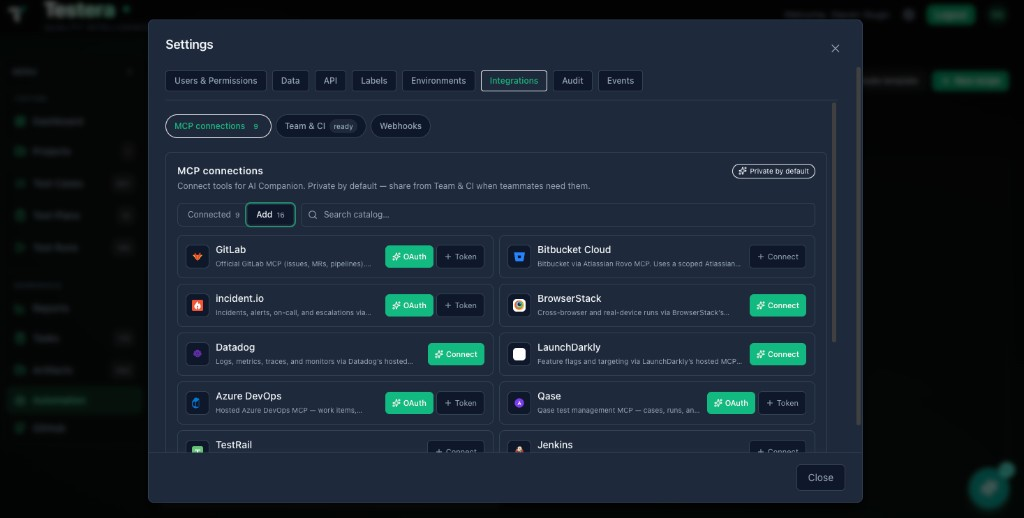Click the Settings dialog outer scrollbar
The height and width of the screenshot is (518, 1024).
(858, 246)
